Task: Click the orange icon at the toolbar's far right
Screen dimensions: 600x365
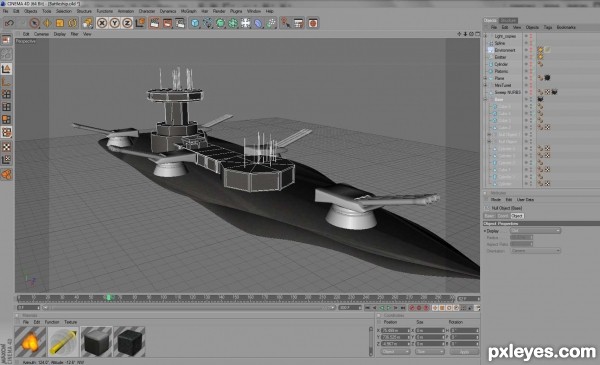Action: click(x=313, y=23)
